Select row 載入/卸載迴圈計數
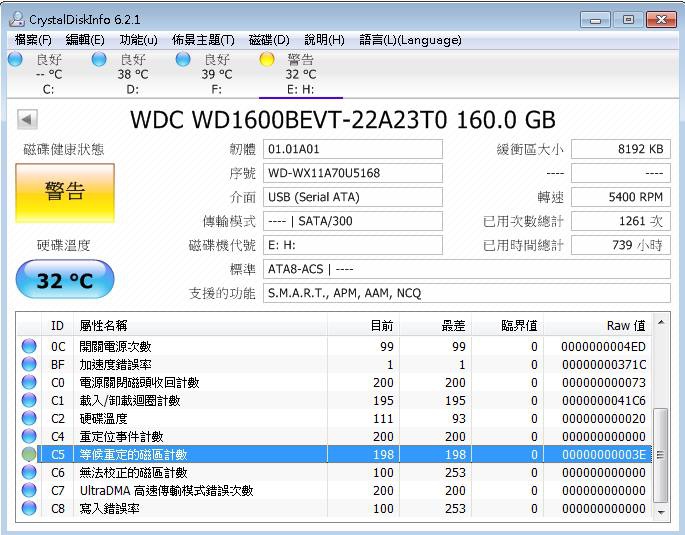685x535 pixels. tap(334, 400)
